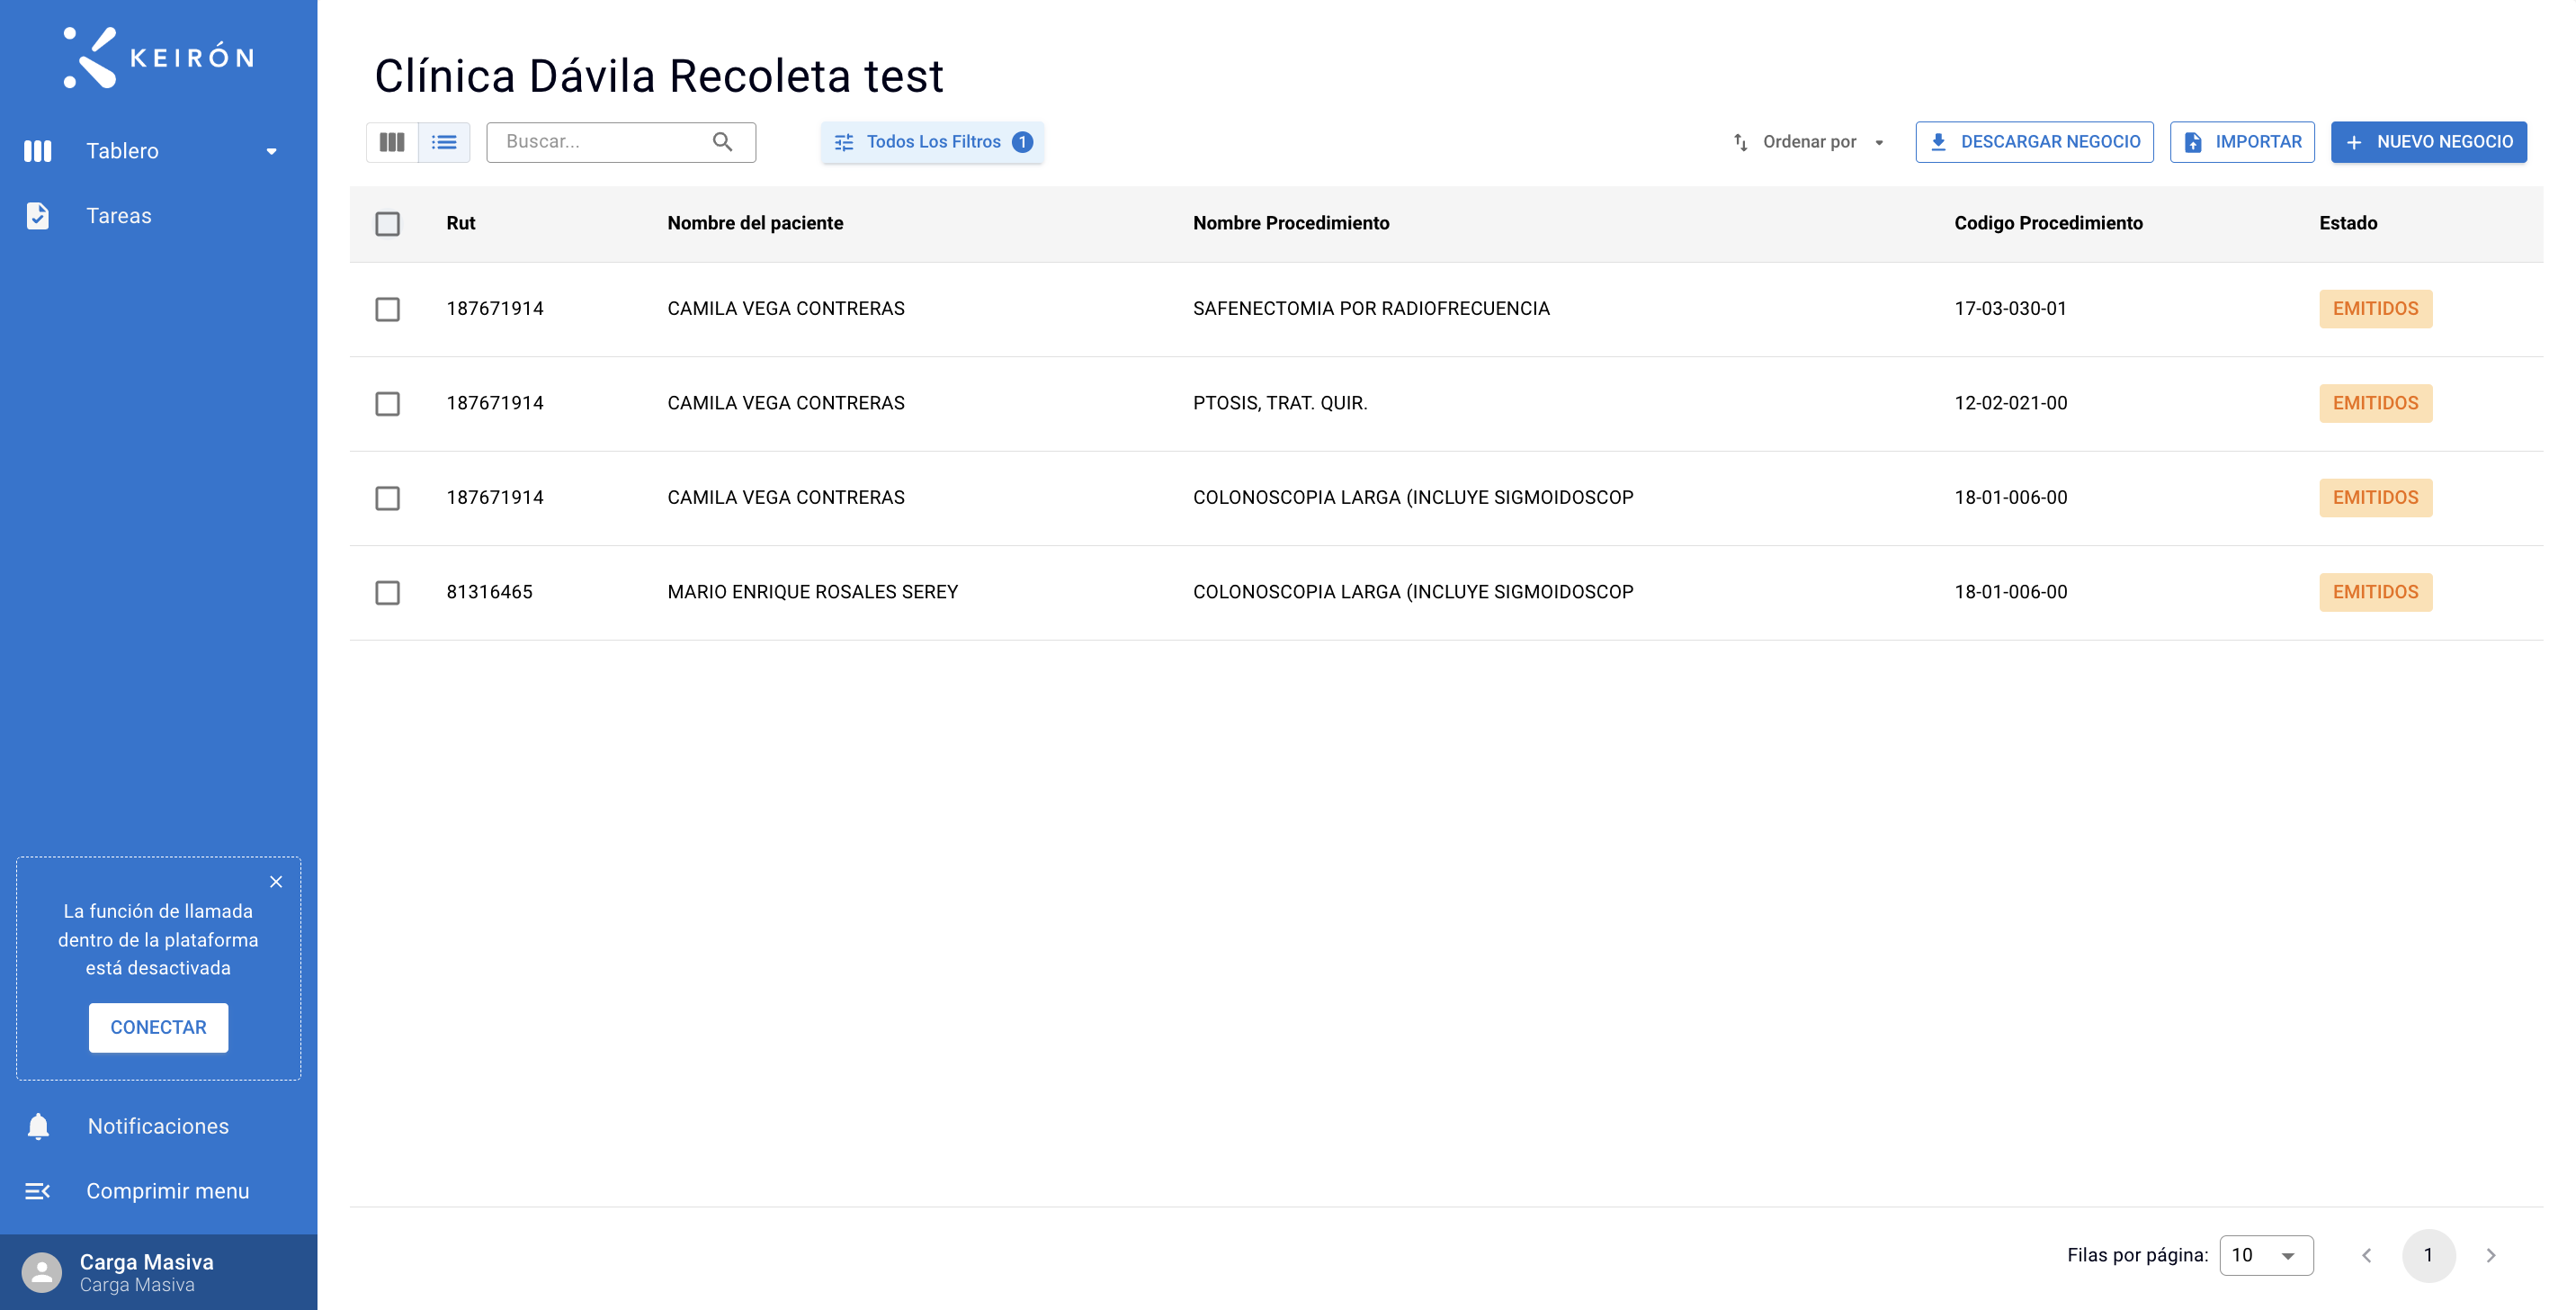Viewport: 2576px width, 1310px height.
Task: Click EMITIDOS badge in SAFENECTOMIA row
Action: (2375, 309)
